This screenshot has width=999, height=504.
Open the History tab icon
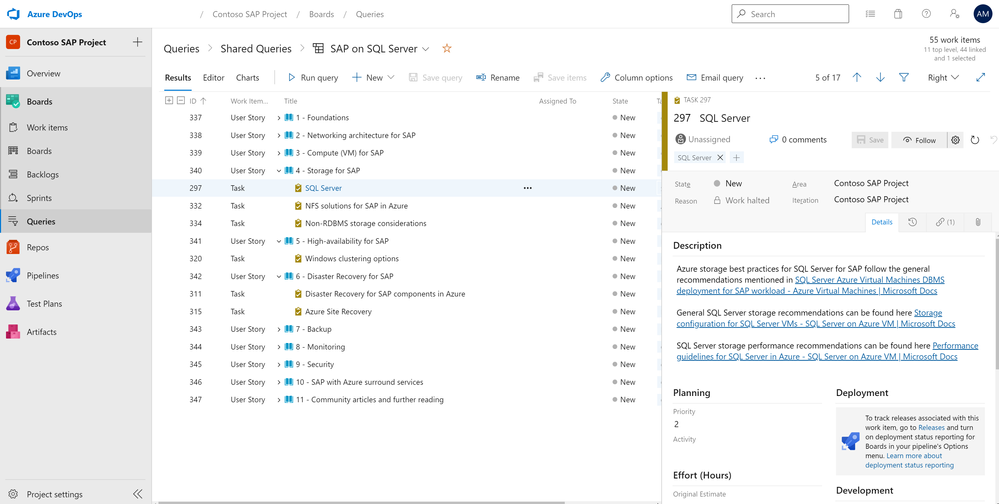click(x=912, y=222)
